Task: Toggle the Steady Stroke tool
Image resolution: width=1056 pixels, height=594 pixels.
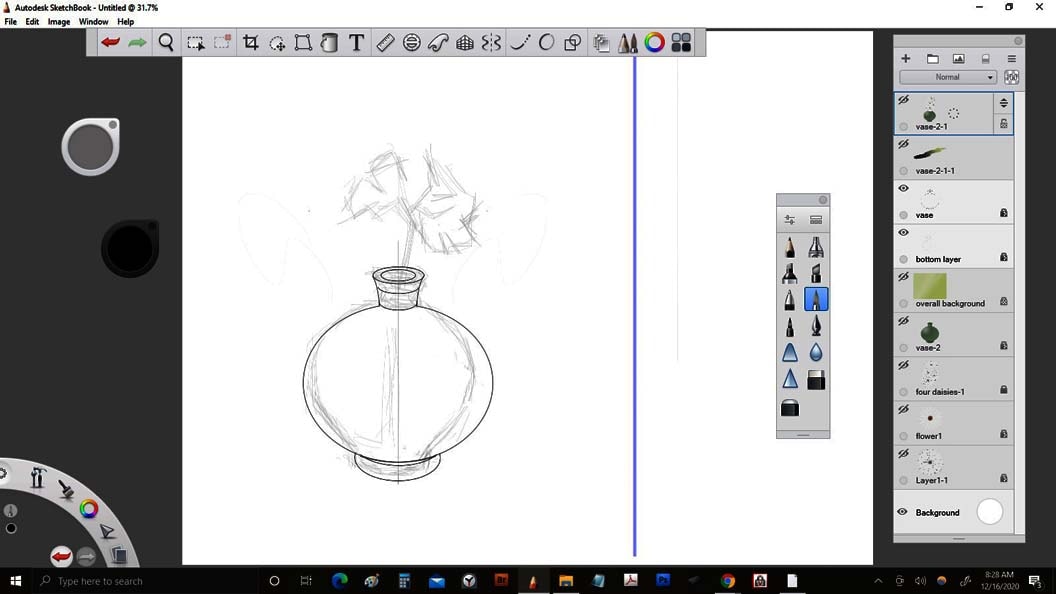Action: pos(520,42)
